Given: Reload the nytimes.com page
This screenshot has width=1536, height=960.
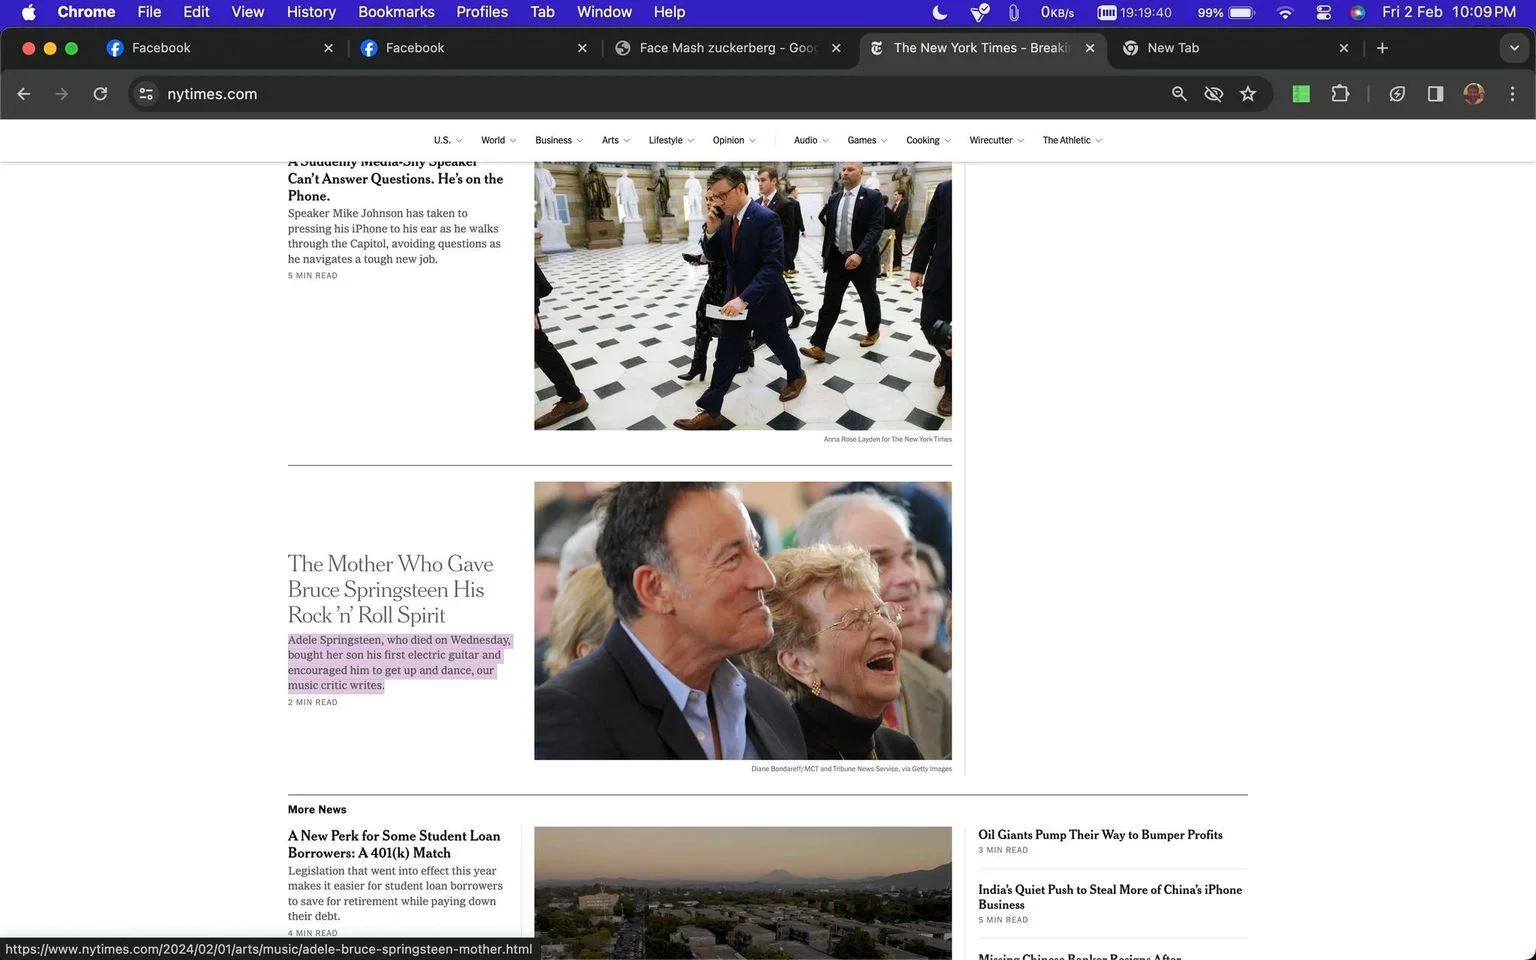Looking at the screenshot, I should tap(100, 94).
